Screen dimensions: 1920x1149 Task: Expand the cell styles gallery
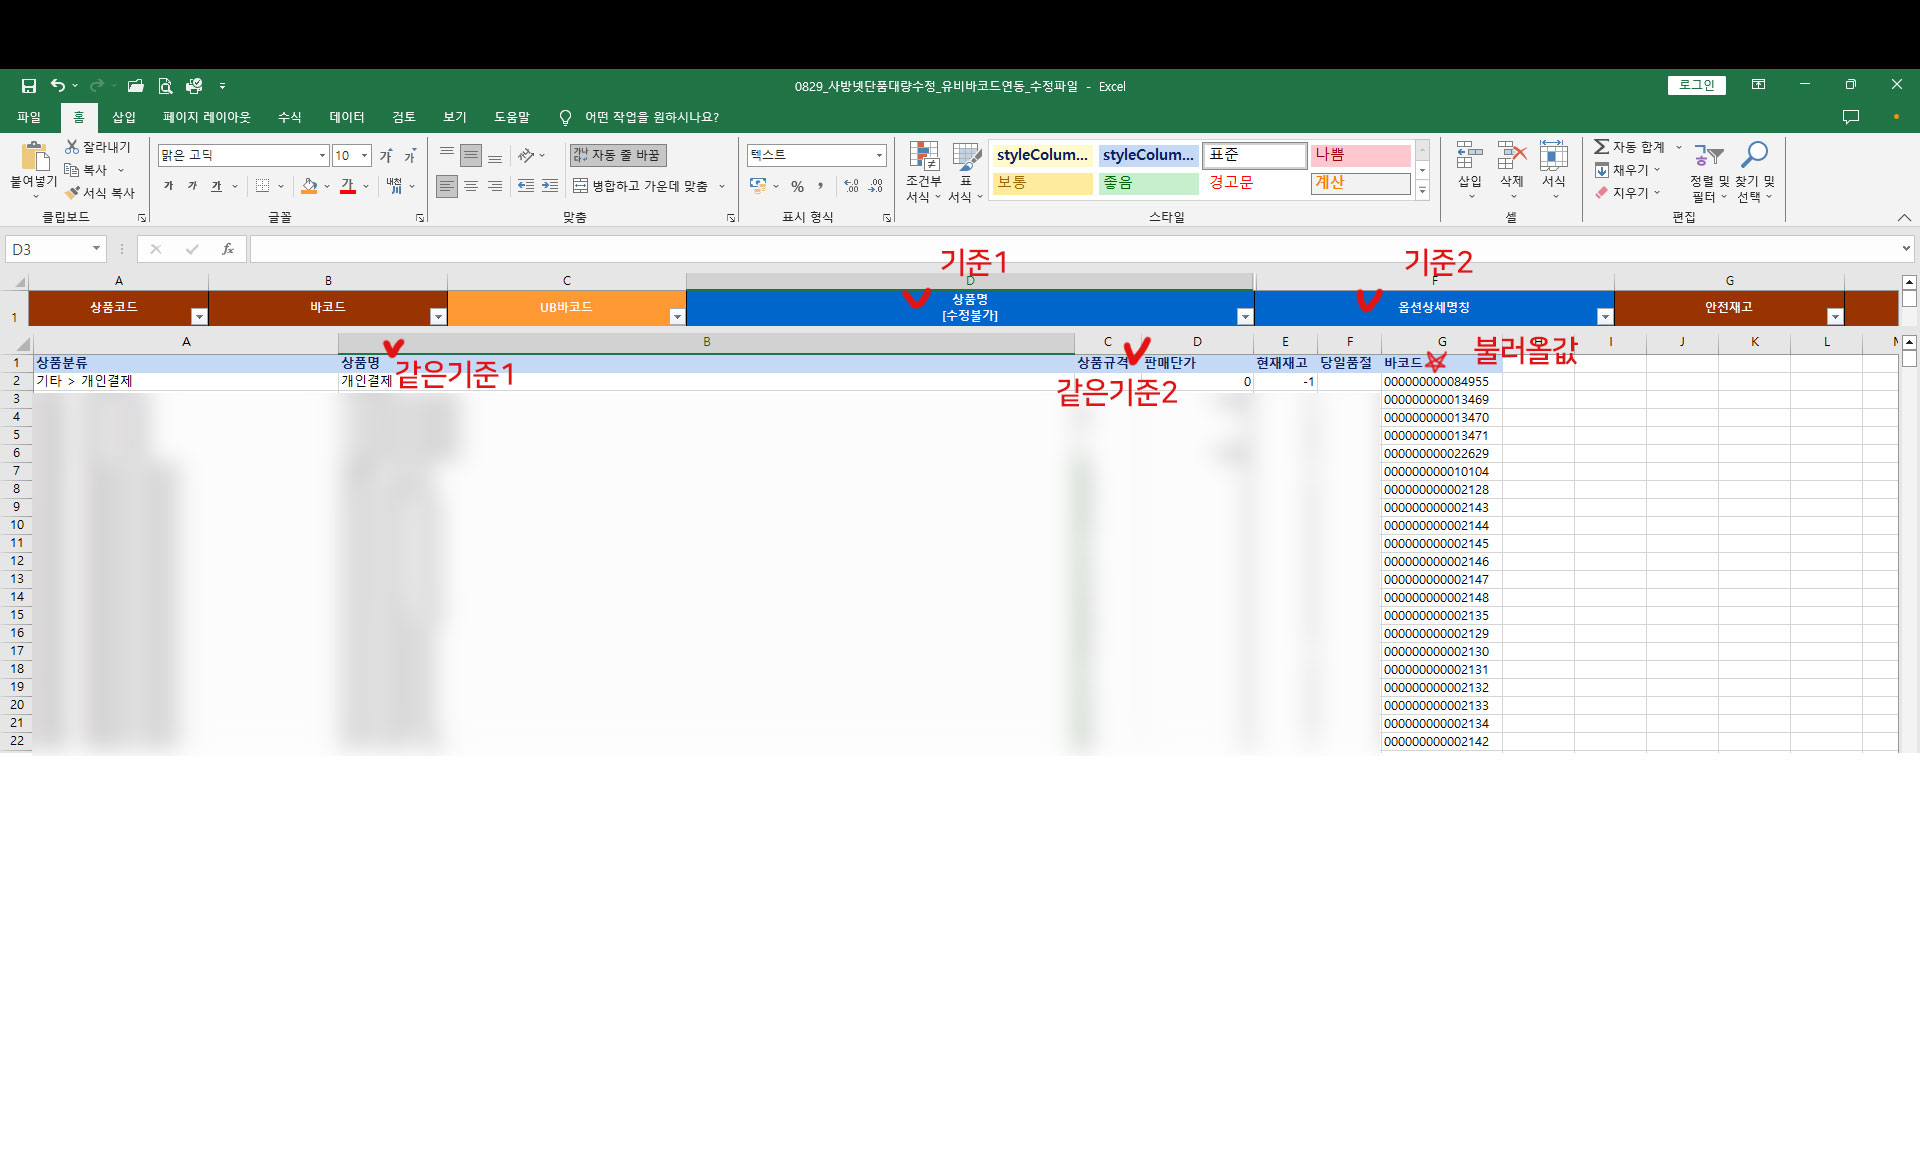(x=1422, y=191)
